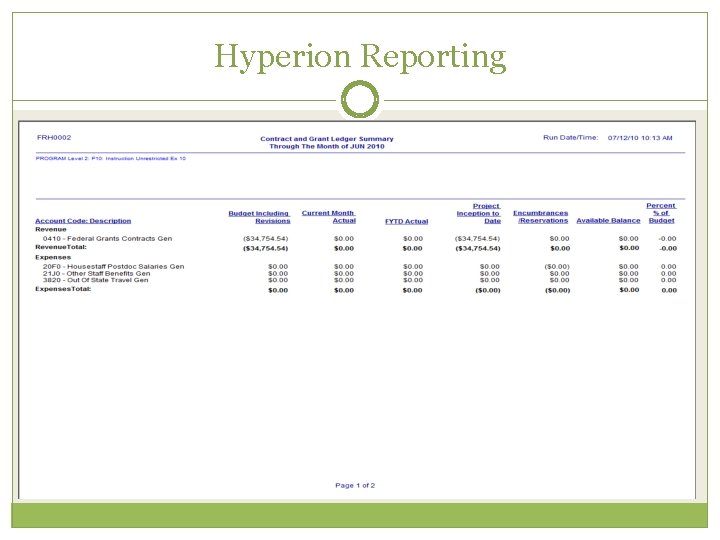Click $0.00 FYTD Actual in RevenueTotal row
The width and height of the screenshot is (720, 540).
[x=412, y=248]
